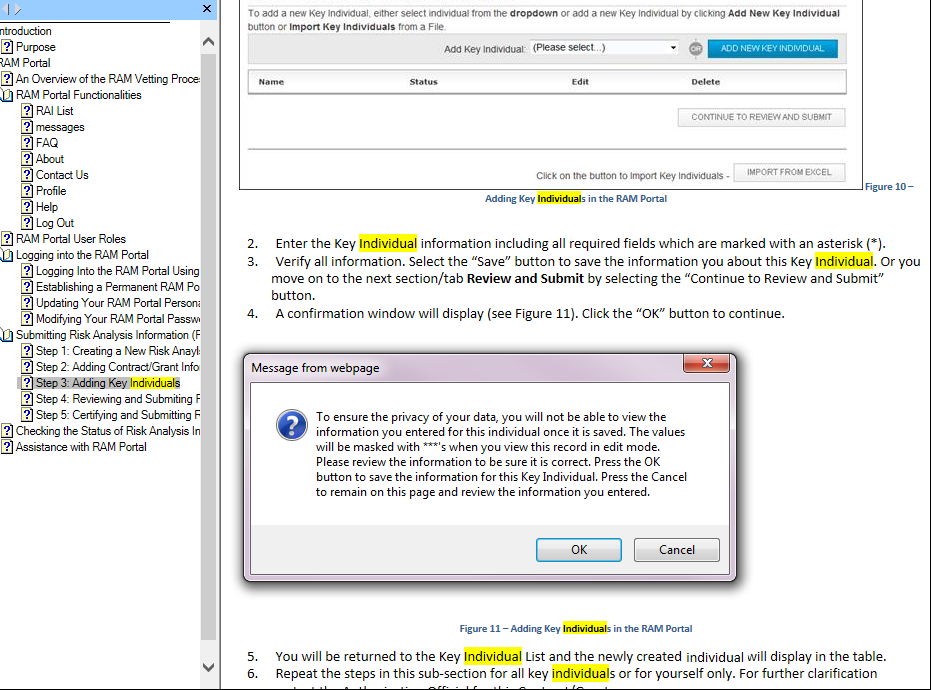
Task: Click the Add New Key Individual button
Action: pyautogui.click(x=772, y=48)
